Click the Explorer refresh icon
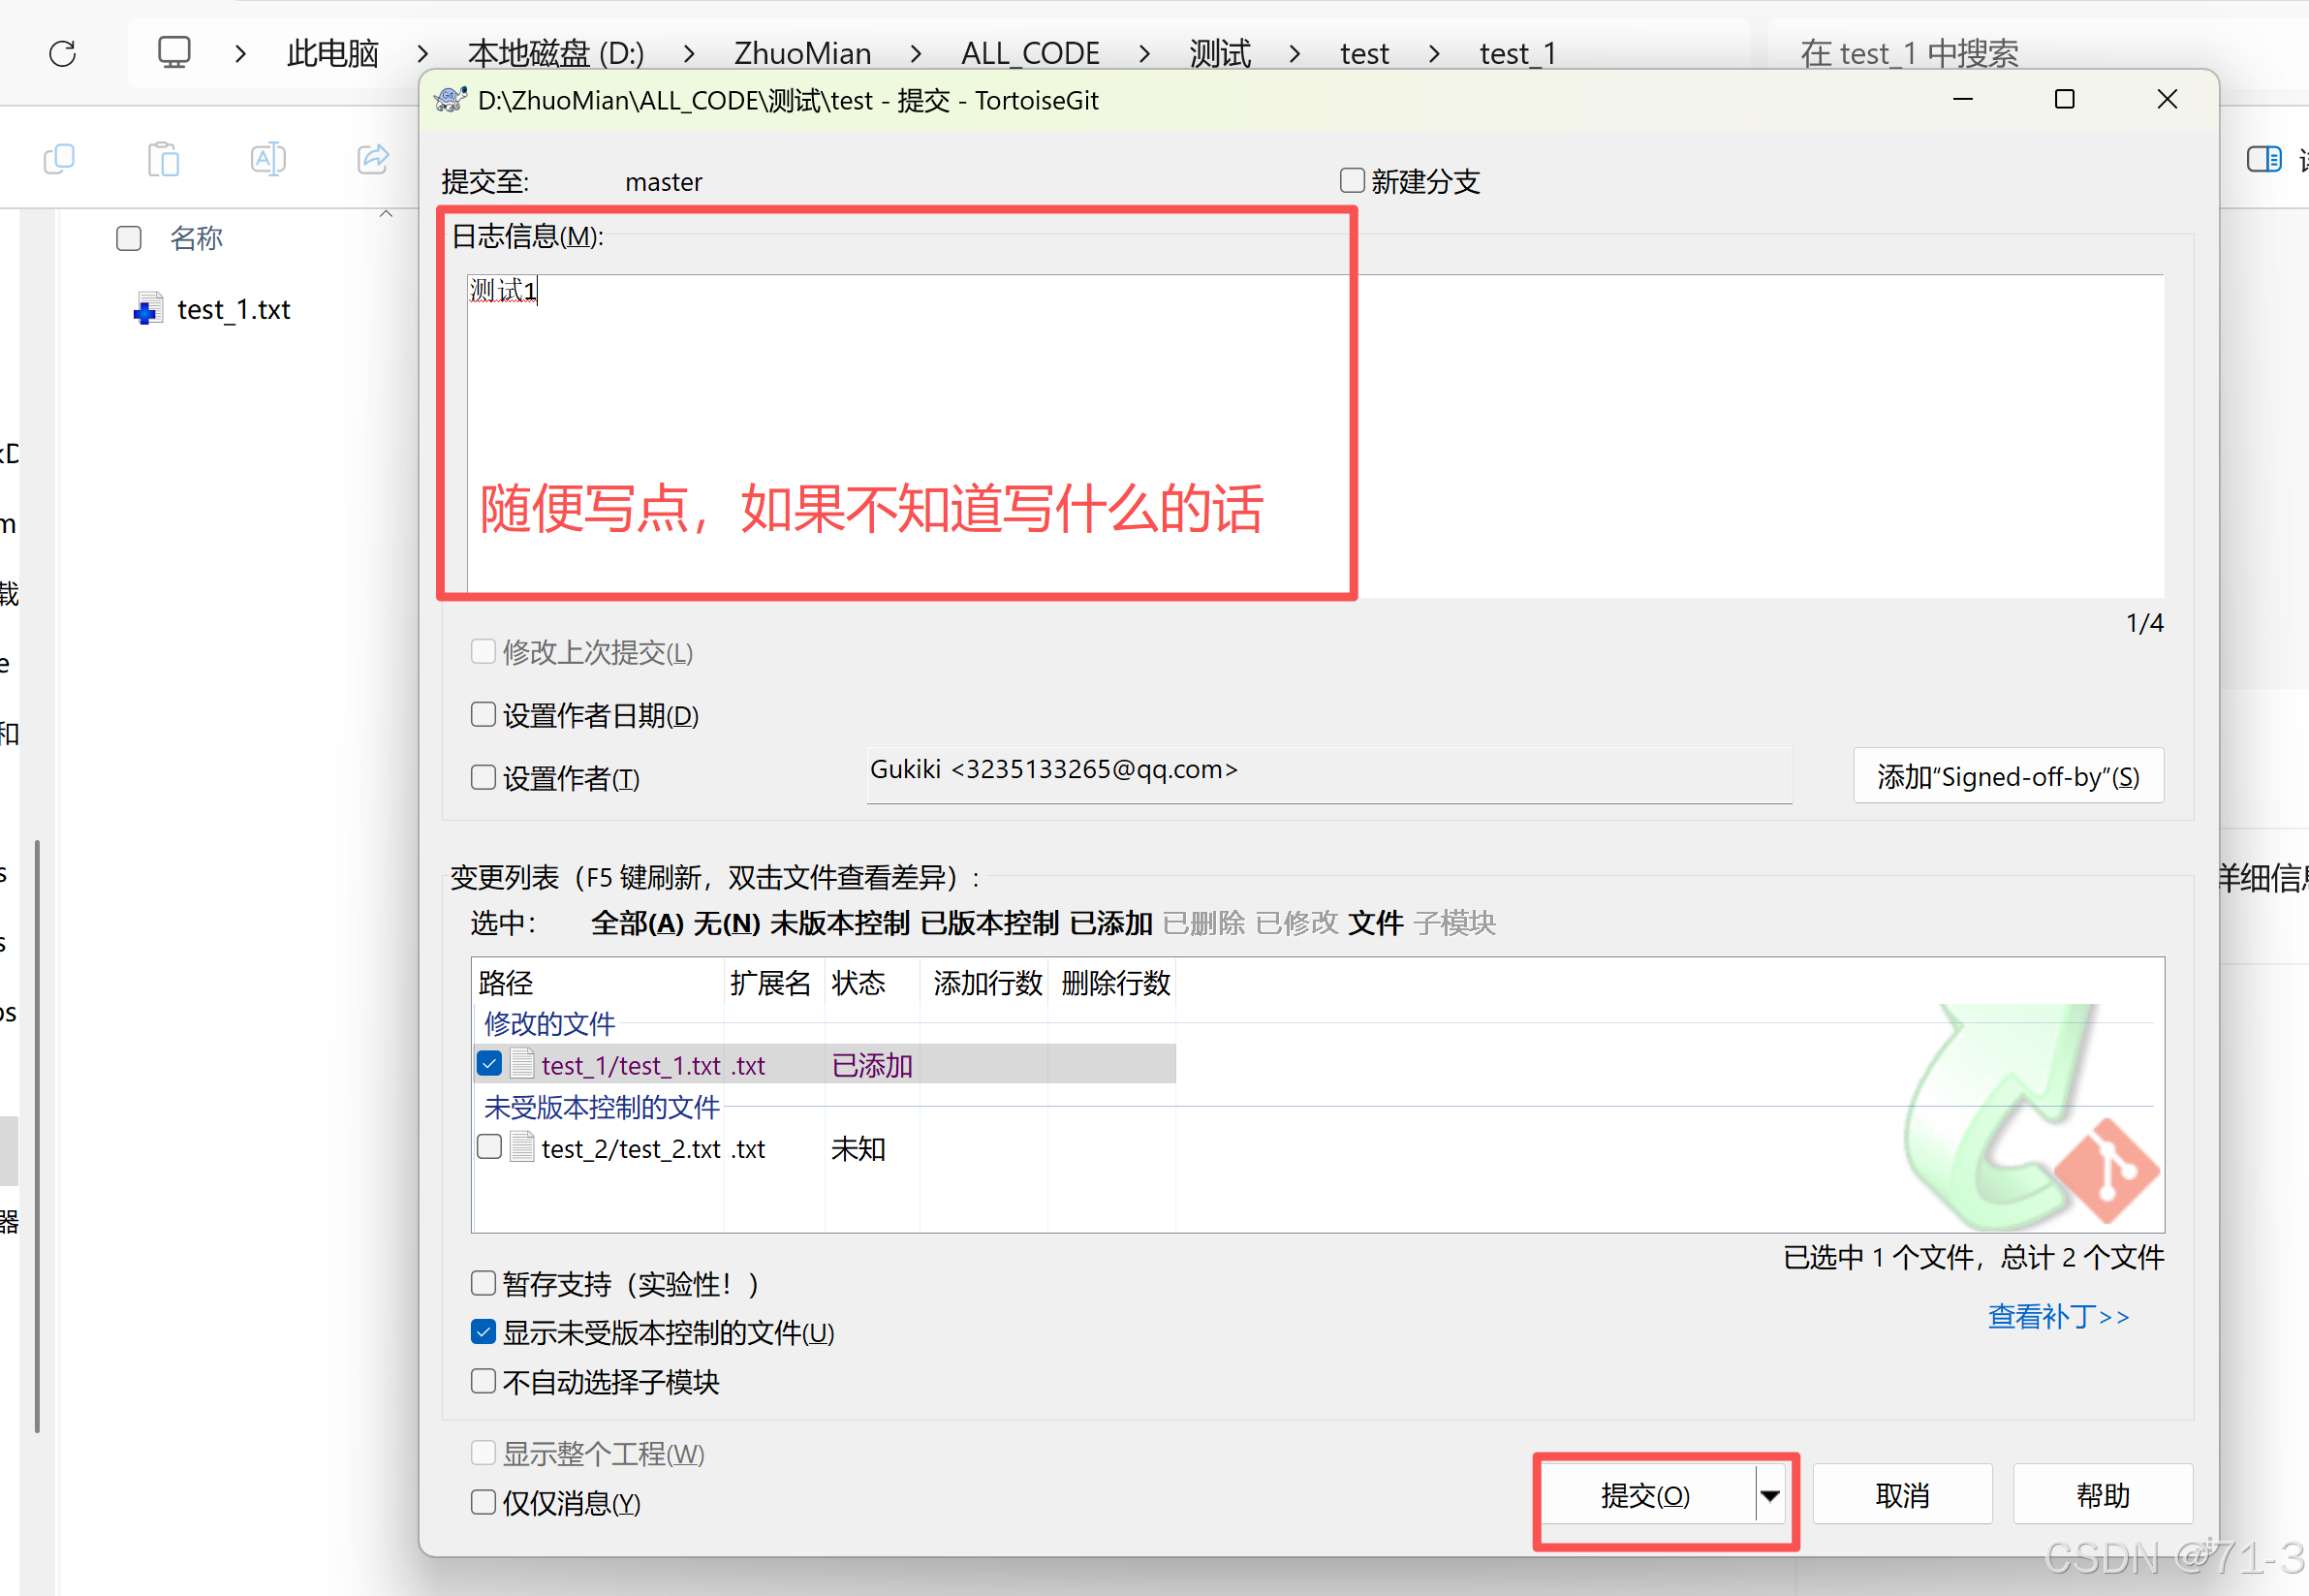This screenshot has height=1596, width=2309. coord(62,53)
